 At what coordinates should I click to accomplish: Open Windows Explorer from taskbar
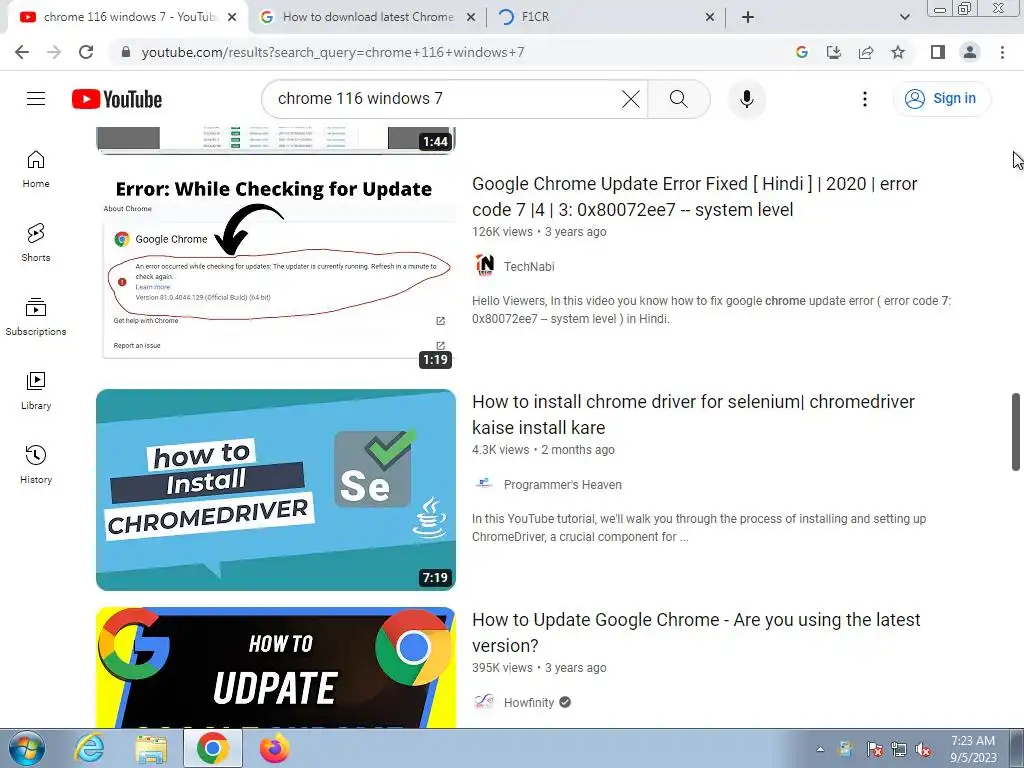(x=151, y=748)
